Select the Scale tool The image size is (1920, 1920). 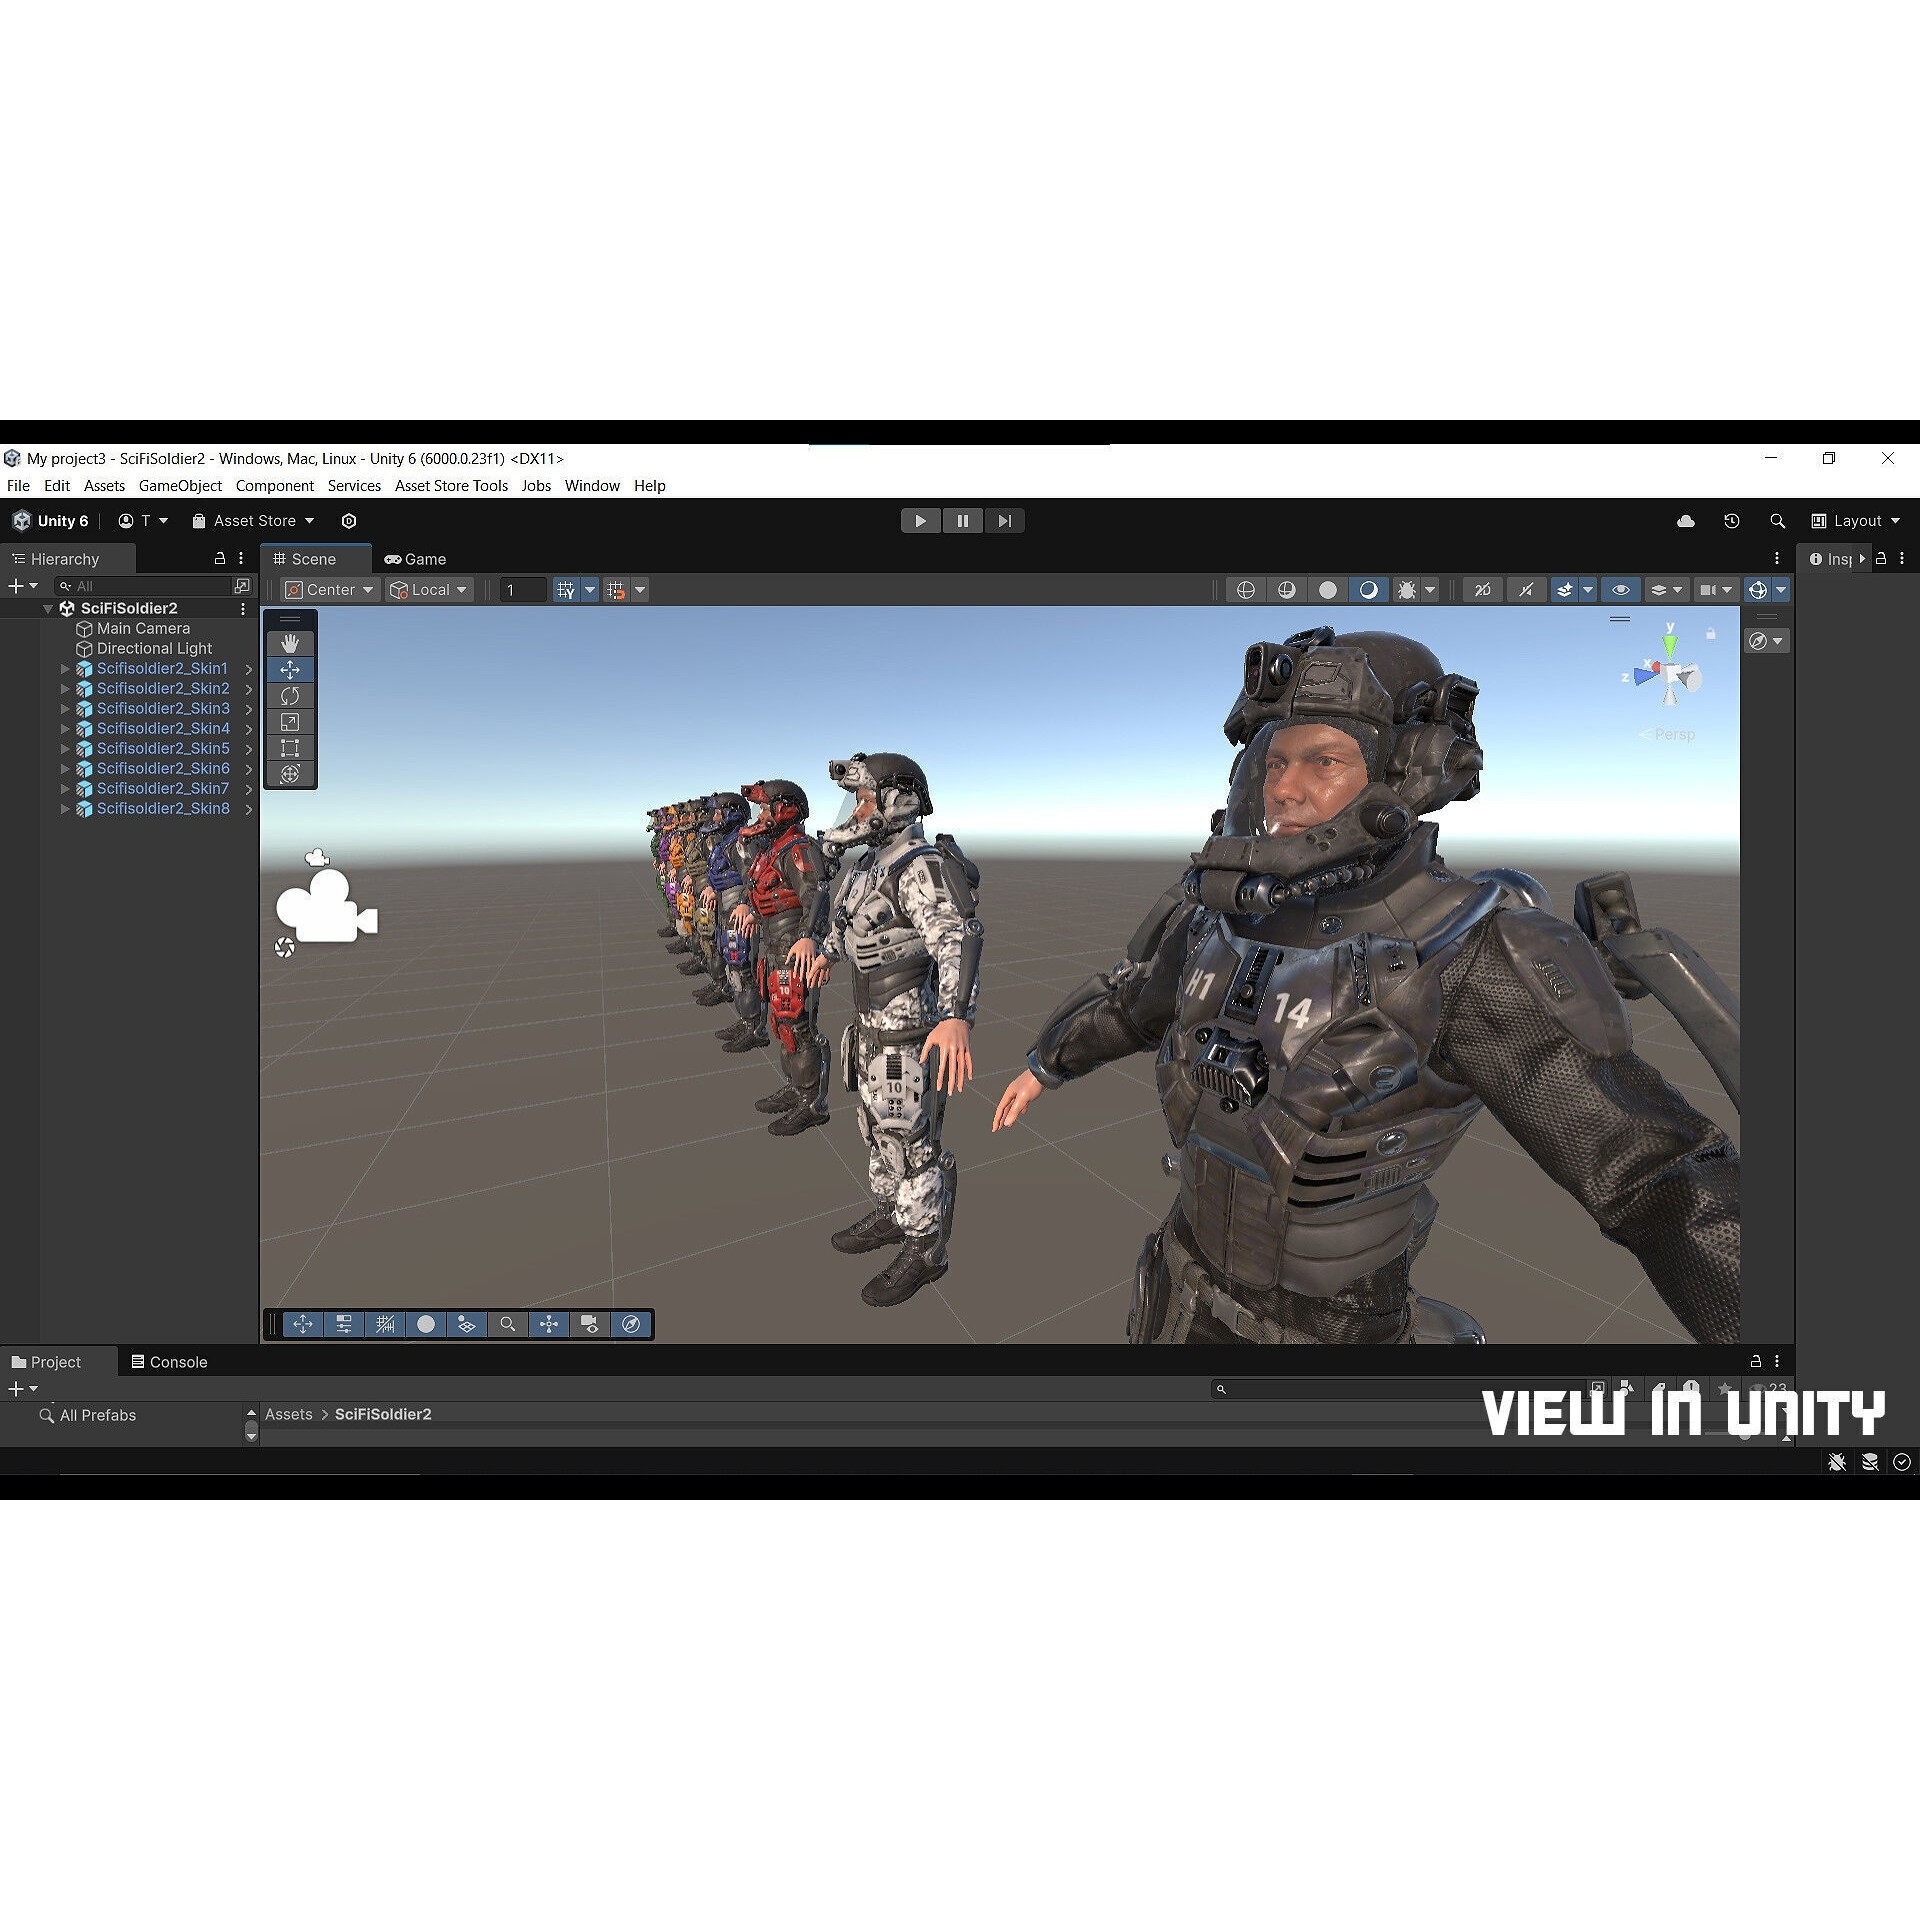(x=290, y=721)
